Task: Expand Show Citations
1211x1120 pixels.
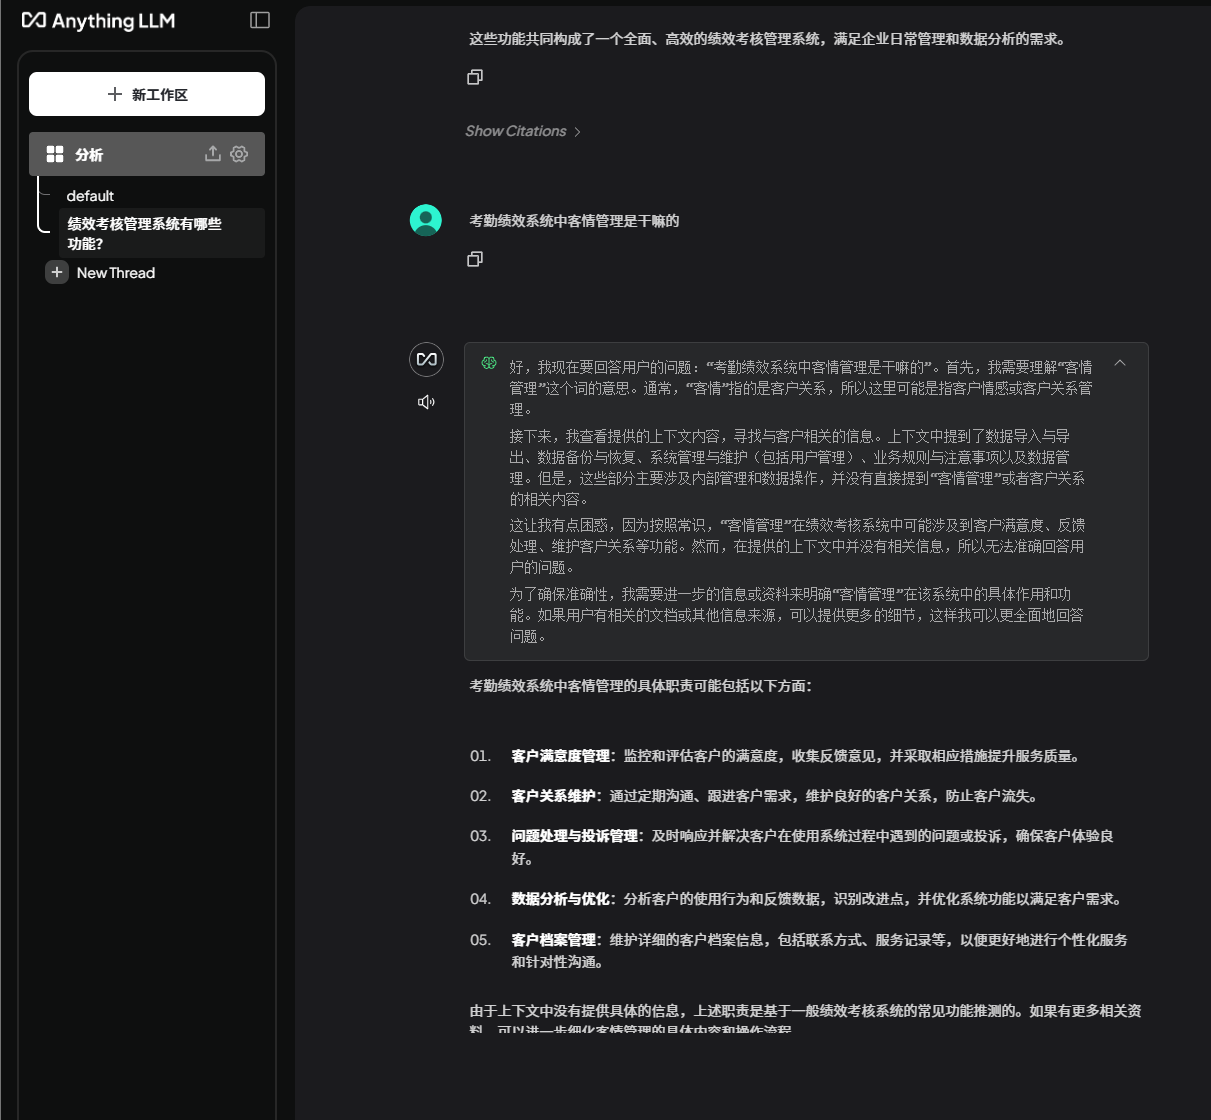Action: pos(523,131)
